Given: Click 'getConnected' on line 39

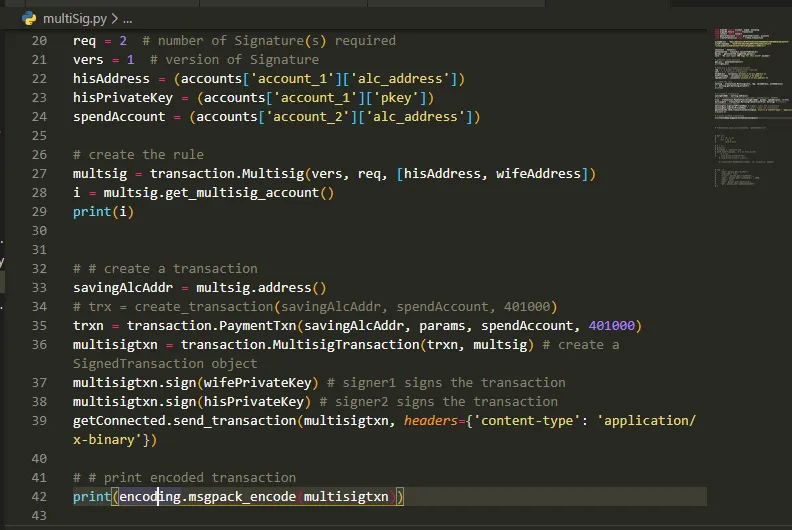Looking at the screenshot, I should (119, 421).
